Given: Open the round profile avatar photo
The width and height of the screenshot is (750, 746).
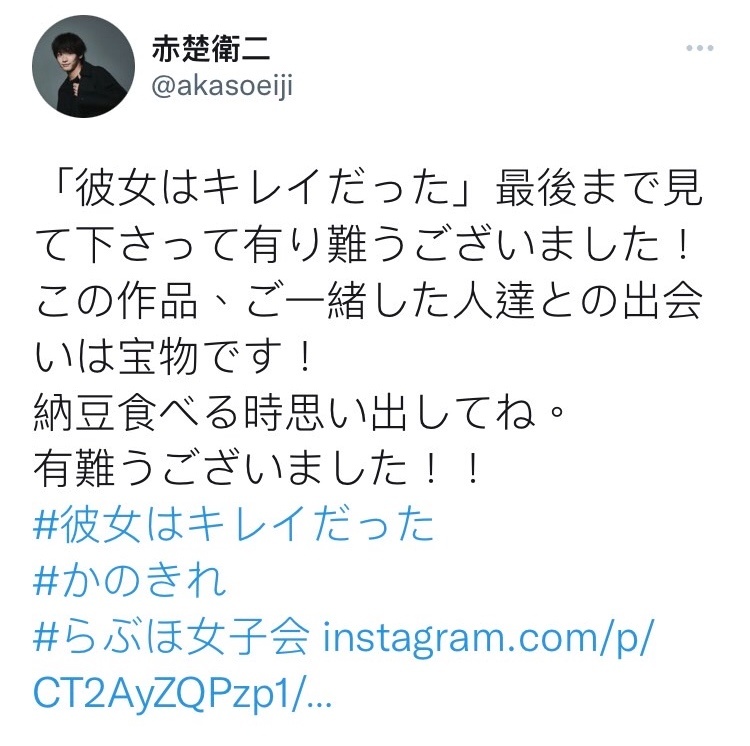Looking at the screenshot, I should pyautogui.click(x=83, y=66).
